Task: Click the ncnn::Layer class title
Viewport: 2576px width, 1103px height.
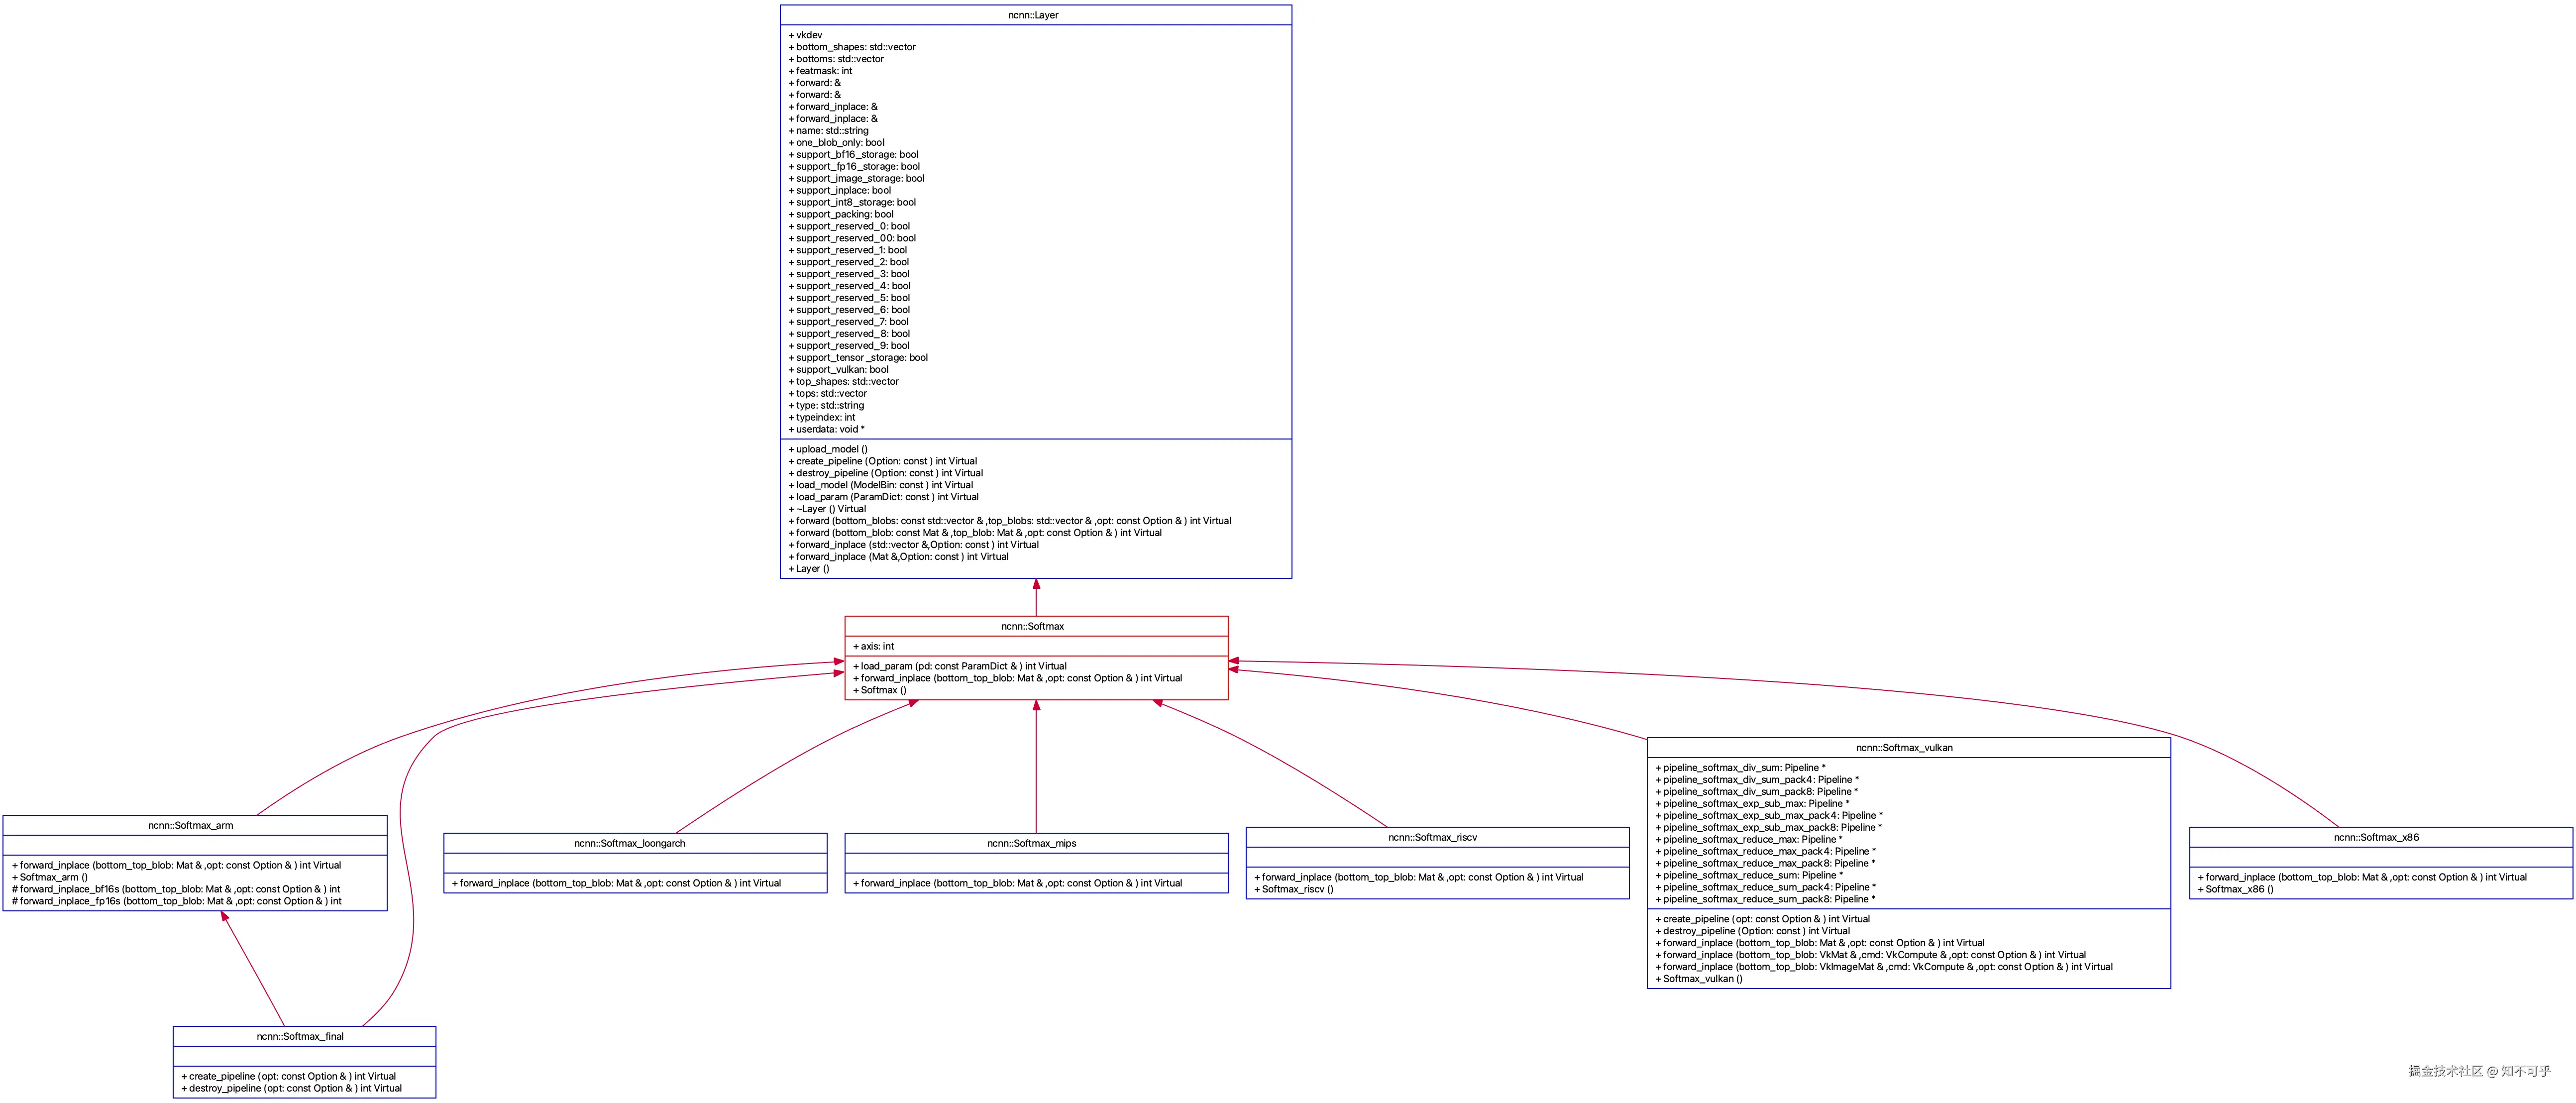Action: coord(1033,15)
